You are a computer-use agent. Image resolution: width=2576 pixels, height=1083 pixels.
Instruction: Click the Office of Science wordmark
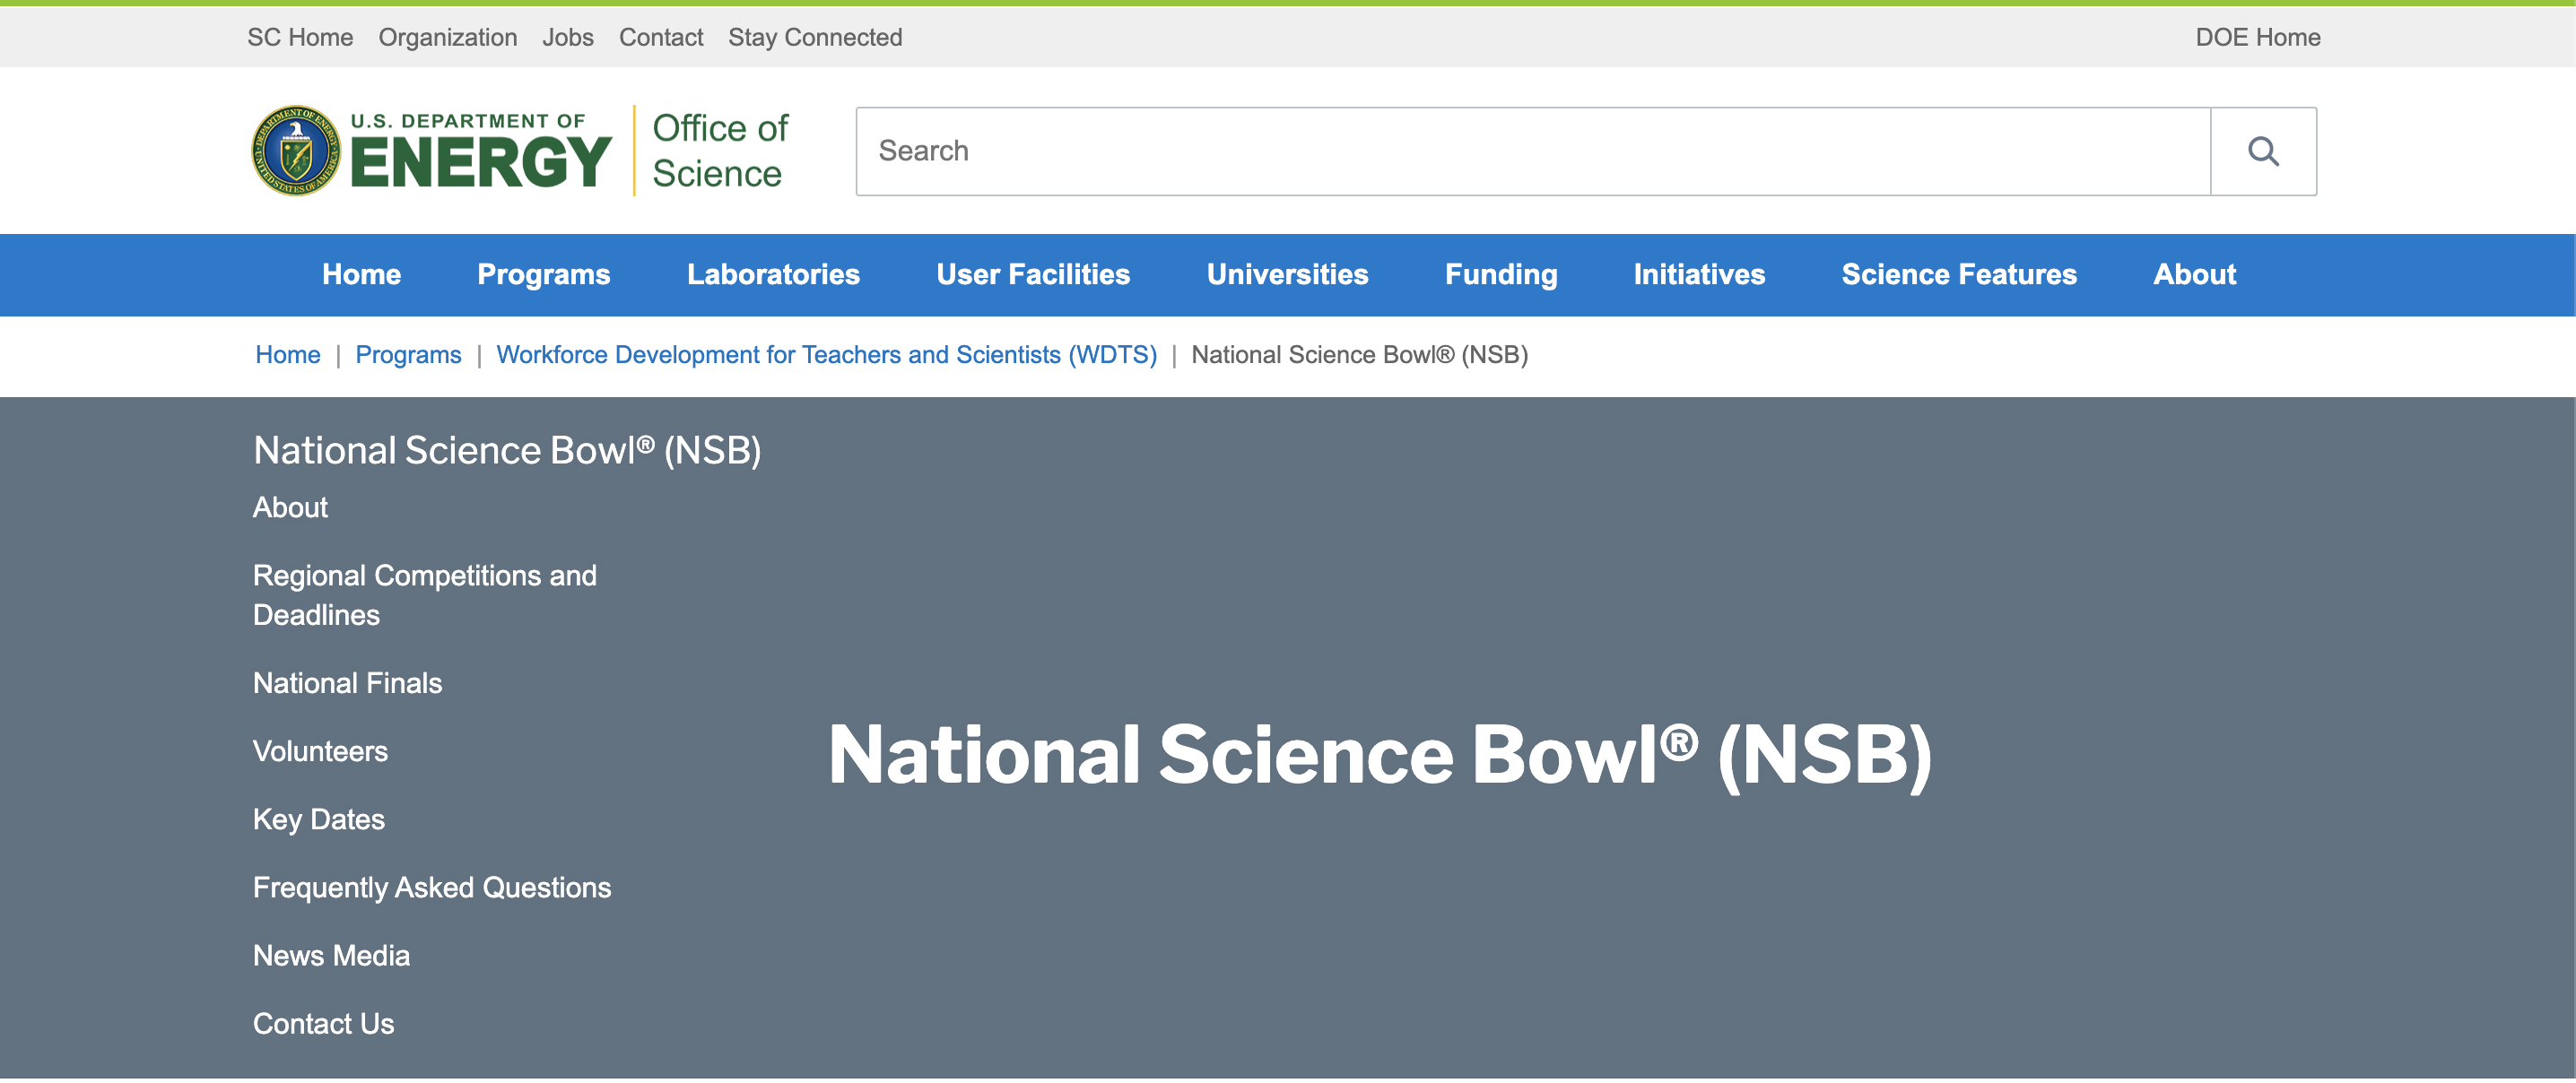(x=718, y=149)
